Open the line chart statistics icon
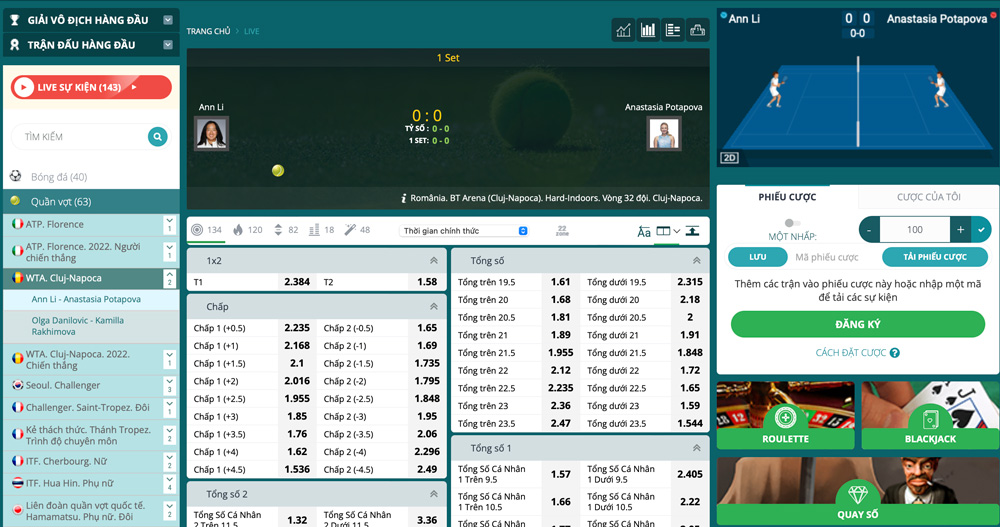 click(x=623, y=30)
